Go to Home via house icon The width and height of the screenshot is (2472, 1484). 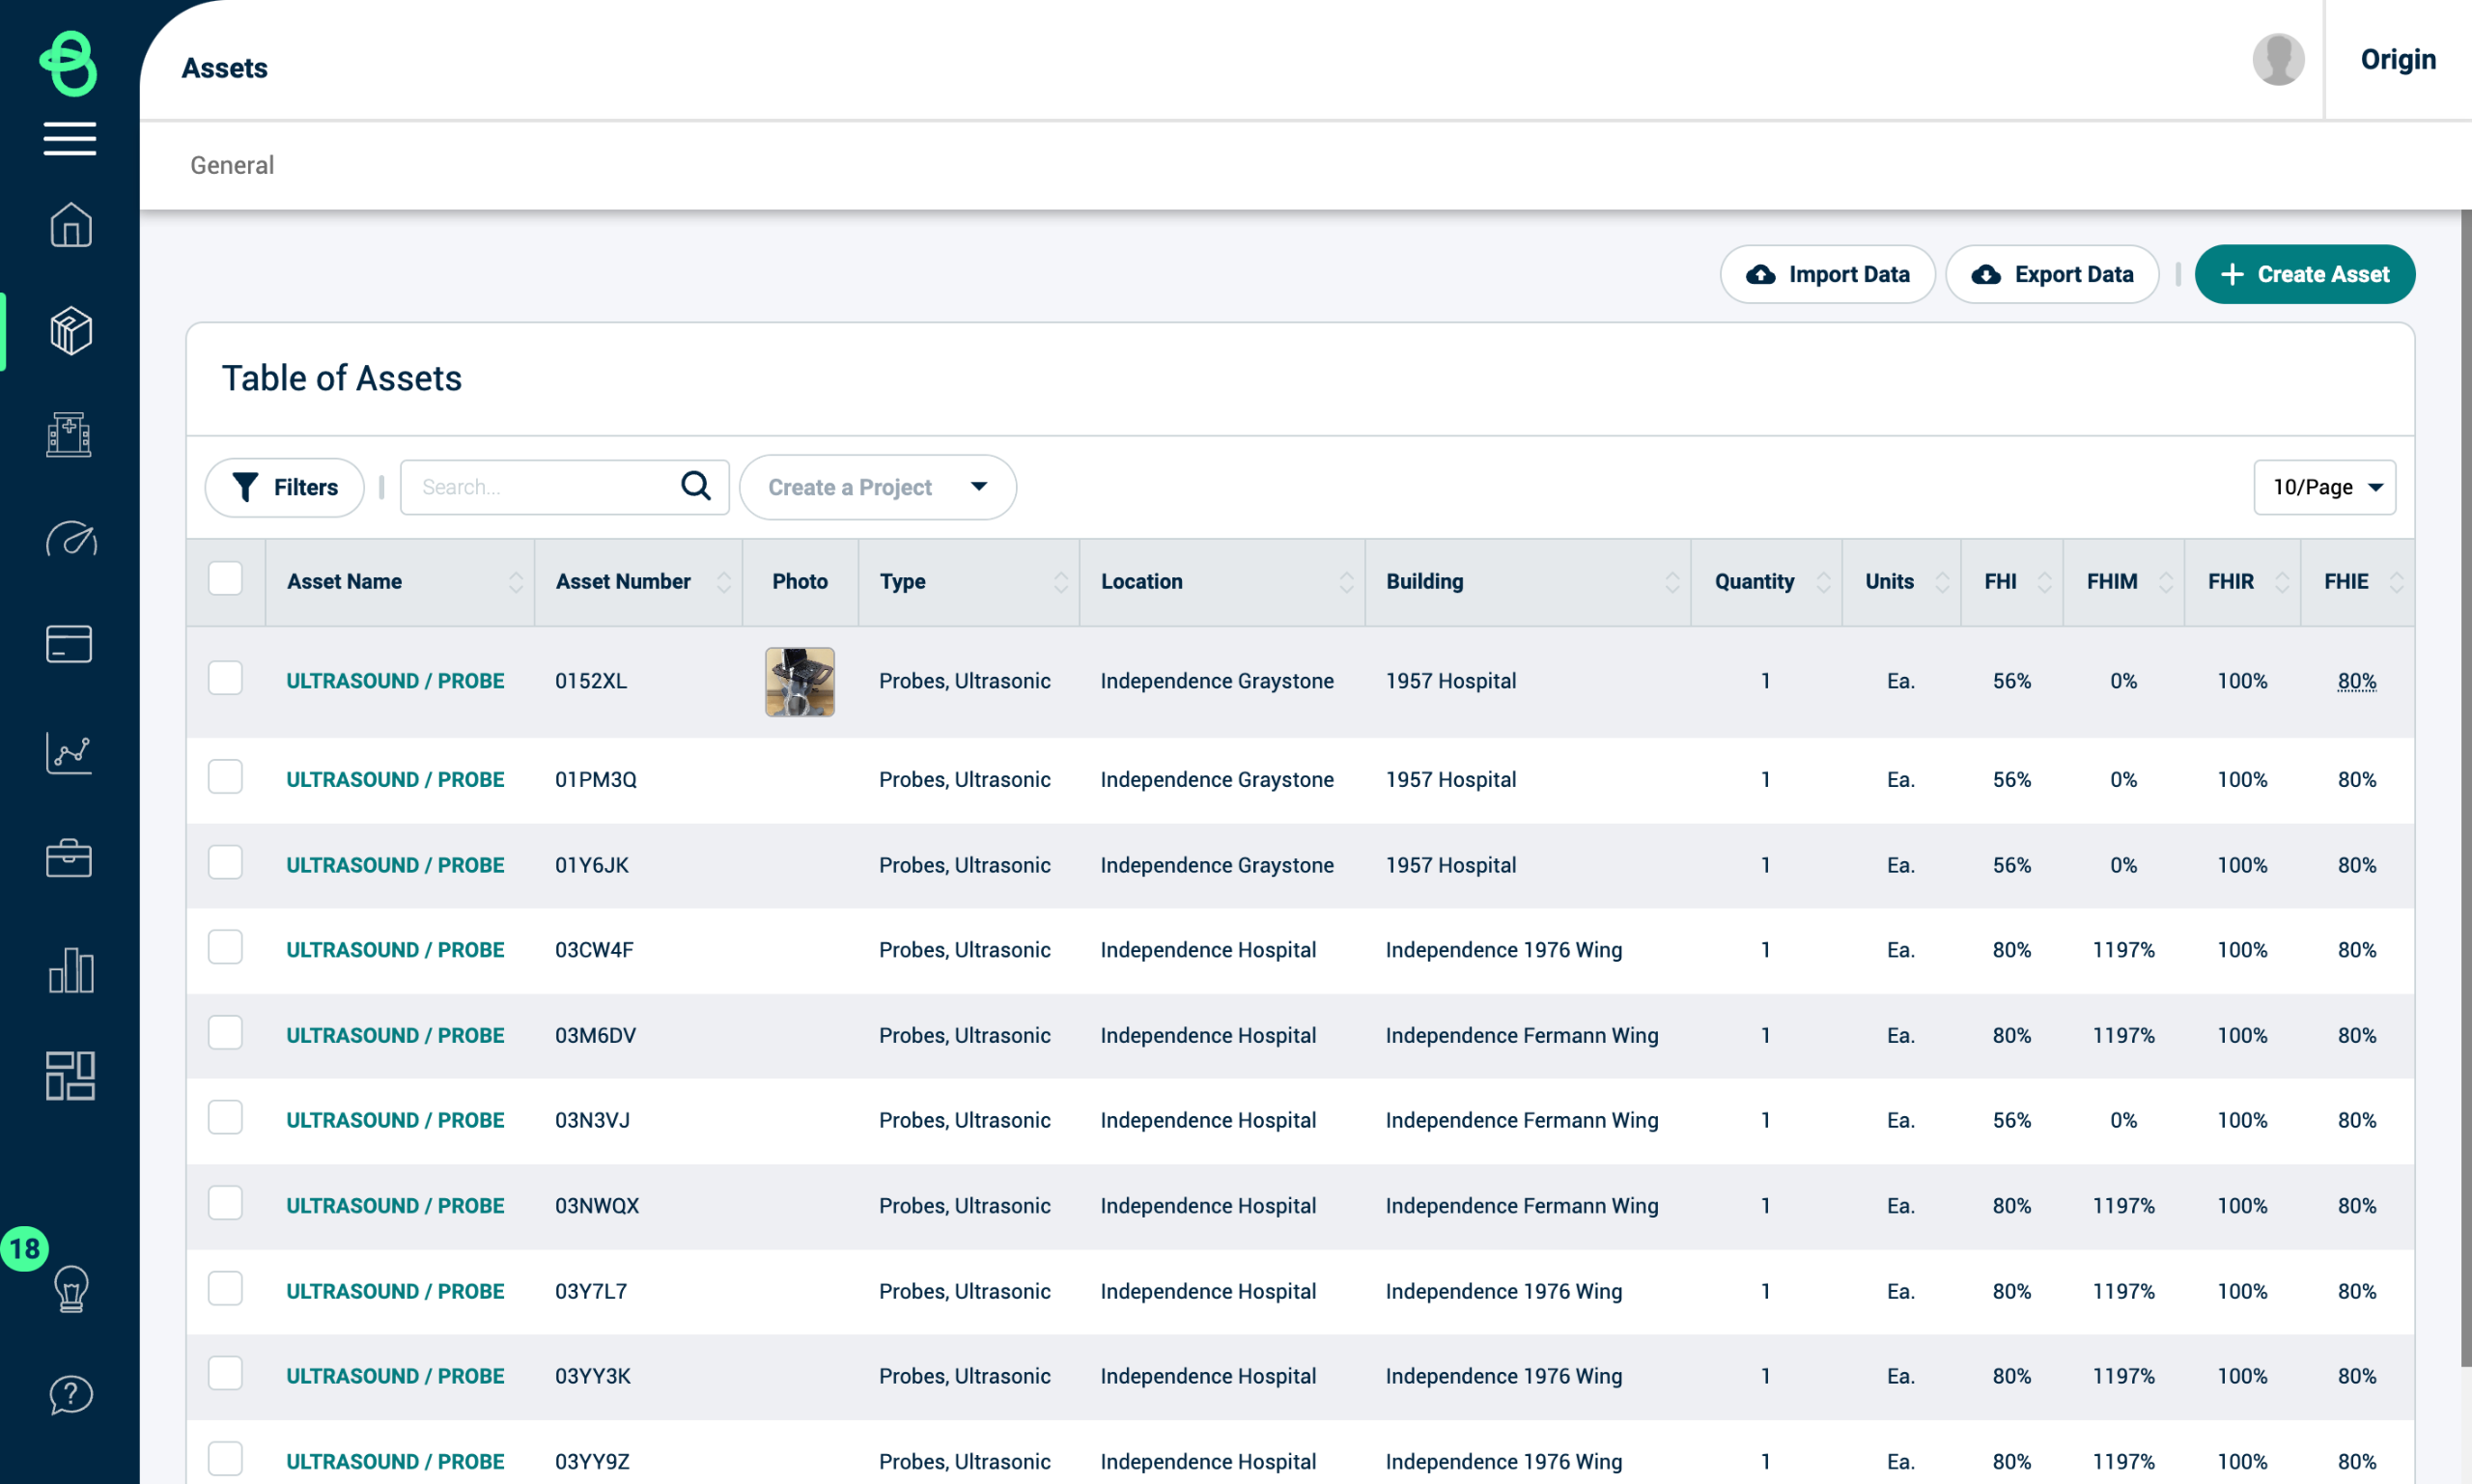[x=70, y=225]
